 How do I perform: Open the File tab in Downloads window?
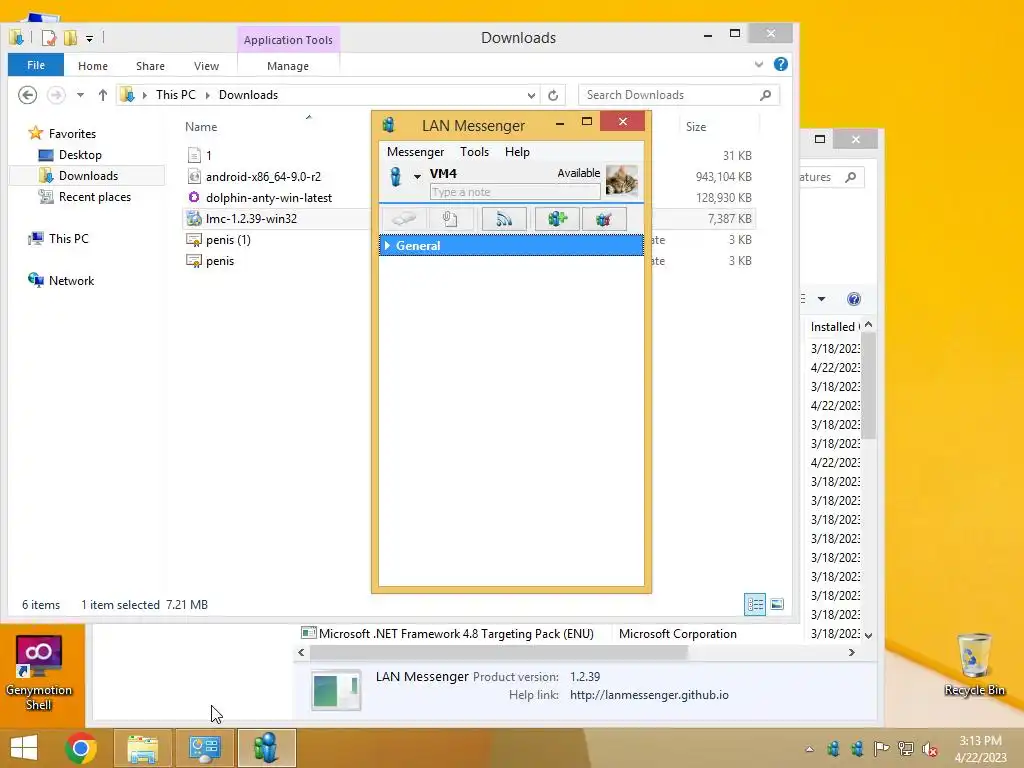pos(36,65)
